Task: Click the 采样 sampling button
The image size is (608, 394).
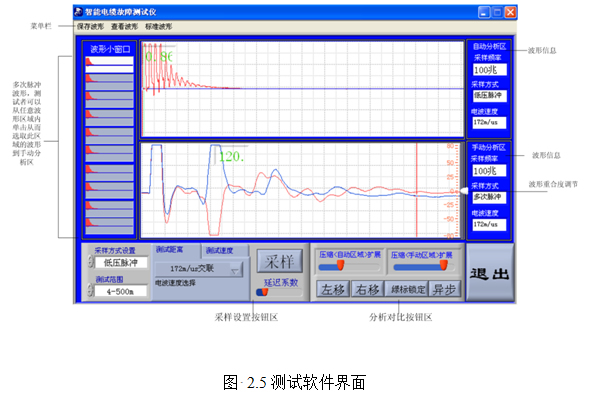Action: tap(280, 261)
